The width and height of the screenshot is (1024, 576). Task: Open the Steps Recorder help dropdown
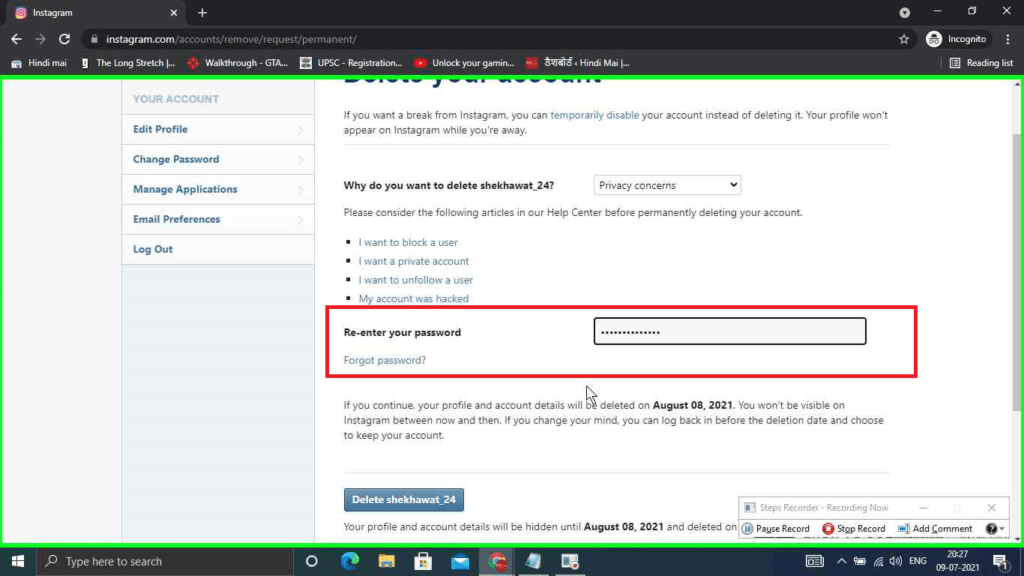point(995,528)
